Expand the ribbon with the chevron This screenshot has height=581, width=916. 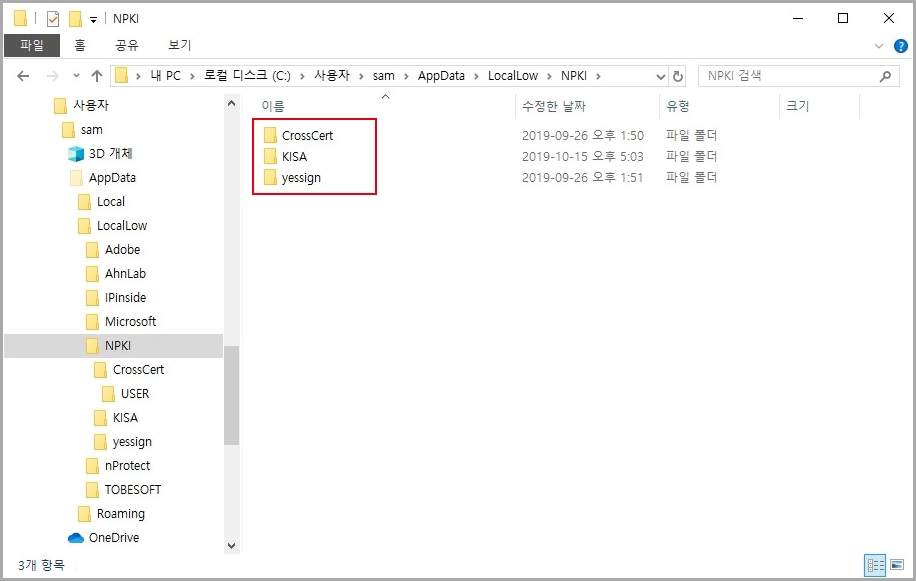pyautogui.click(x=879, y=46)
